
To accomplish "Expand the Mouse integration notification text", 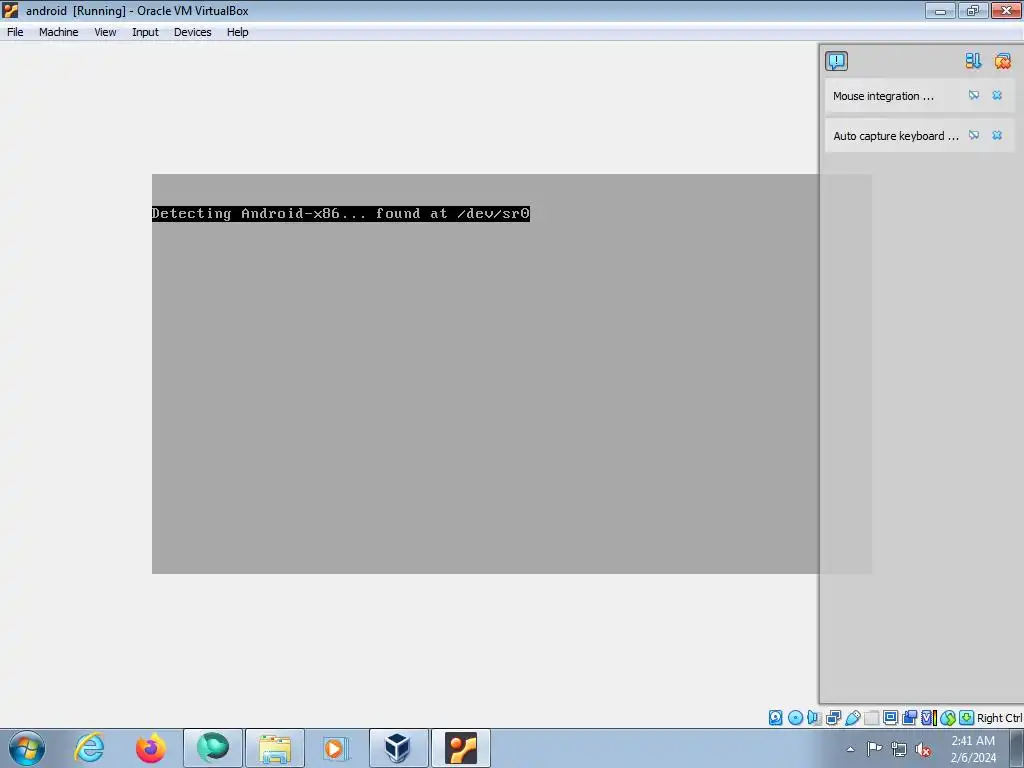I will [x=883, y=96].
